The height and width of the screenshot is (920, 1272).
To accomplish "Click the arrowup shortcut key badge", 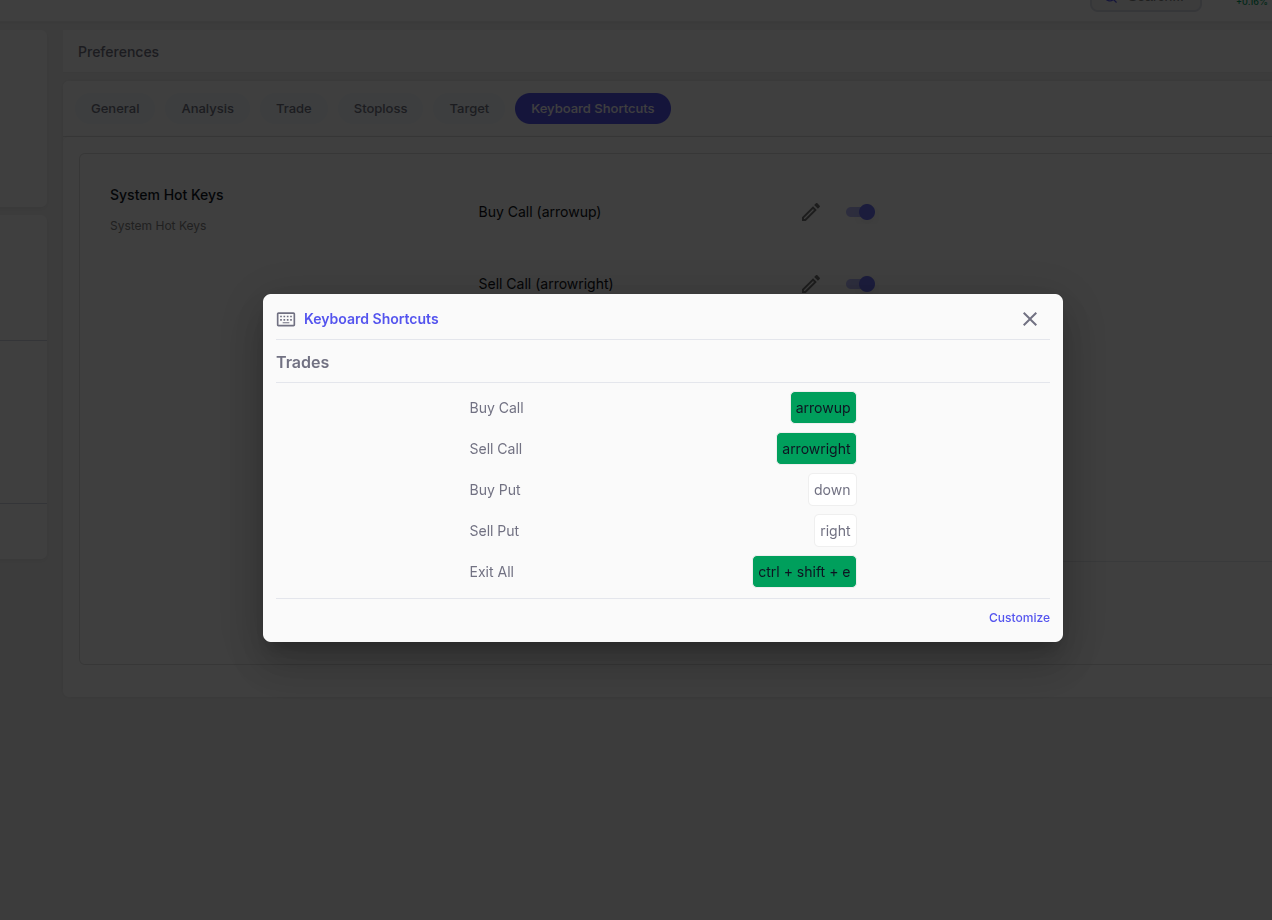I will [823, 408].
